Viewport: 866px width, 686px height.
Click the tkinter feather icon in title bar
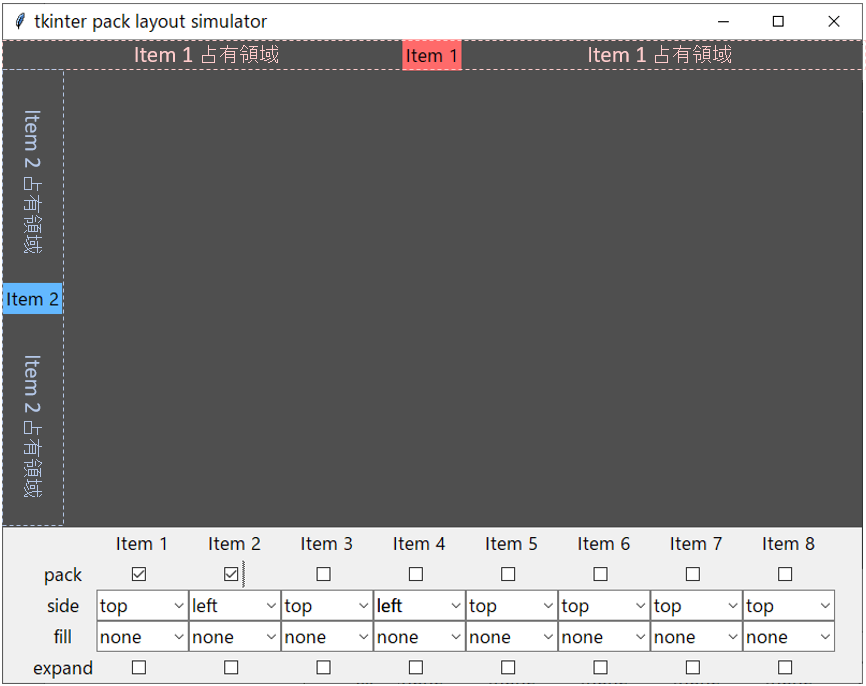[20, 22]
